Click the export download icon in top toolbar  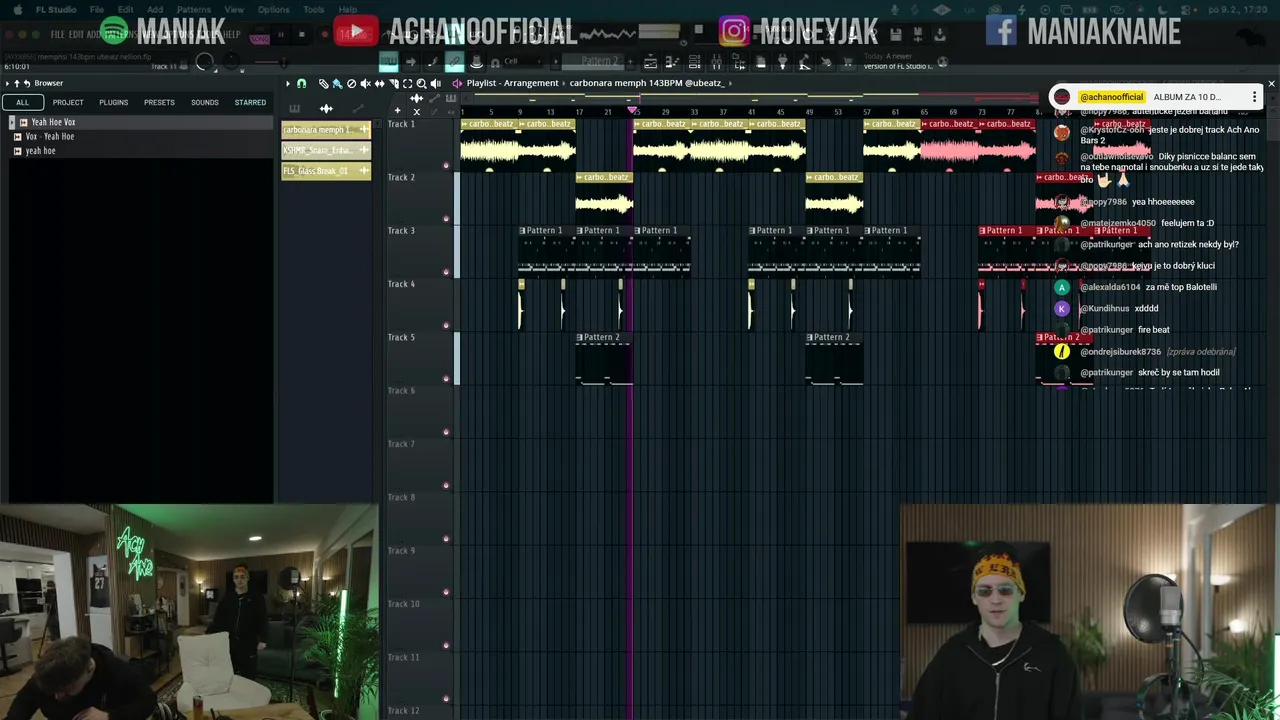[x=939, y=34]
